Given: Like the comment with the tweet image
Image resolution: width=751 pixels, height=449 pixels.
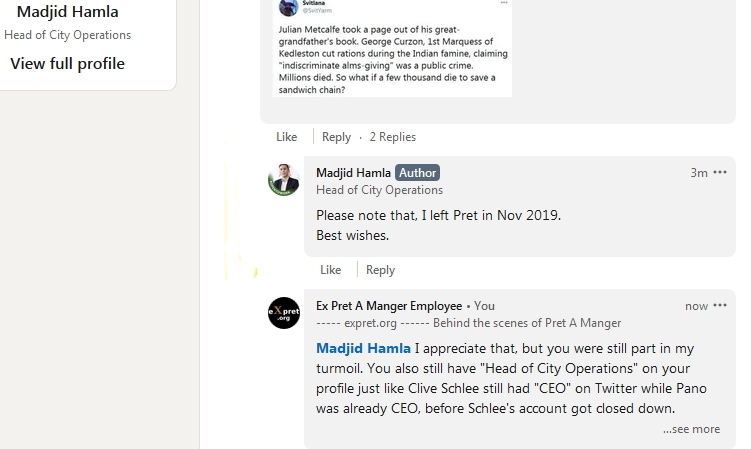Looking at the screenshot, I should (287, 137).
